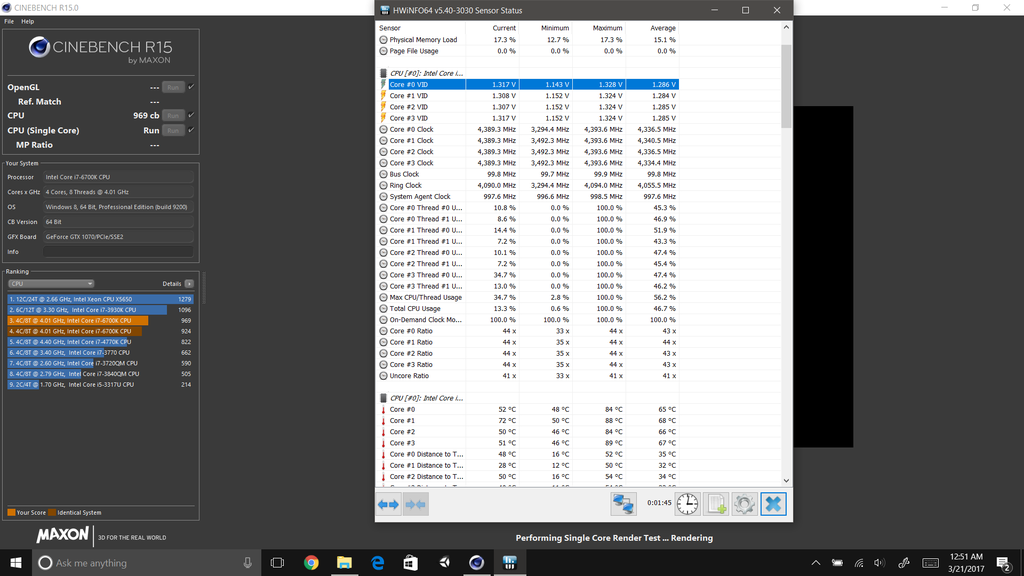This screenshot has height=576, width=1024.
Task: Launch Microsoft Edge from the taskbar
Action: pyautogui.click(x=377, y=562)
